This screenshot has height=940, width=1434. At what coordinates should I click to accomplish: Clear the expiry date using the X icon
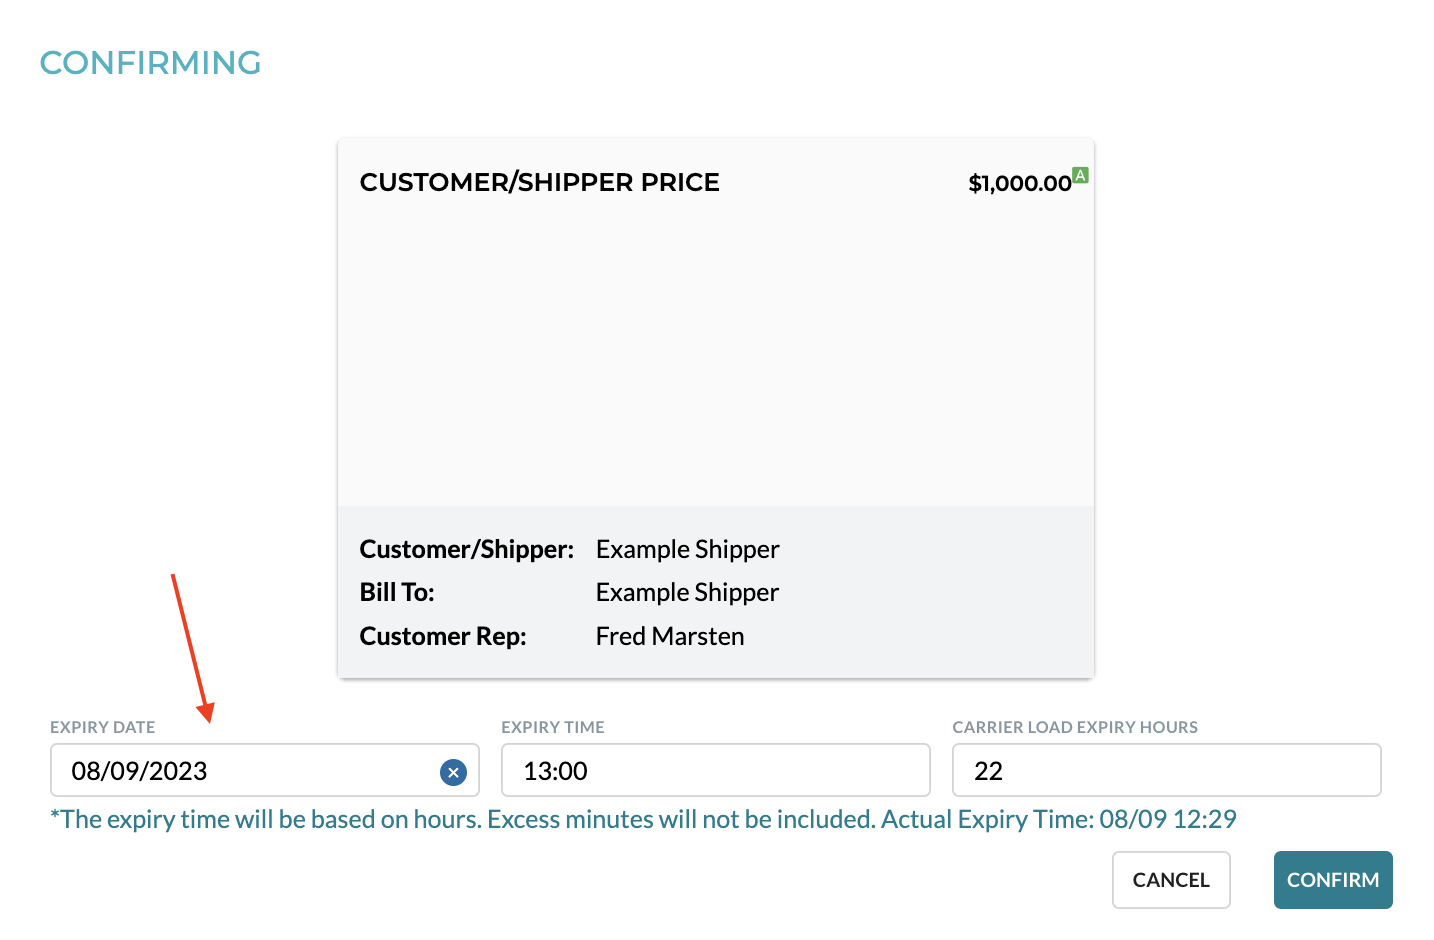pyautogui.click(x=453, y=771)
